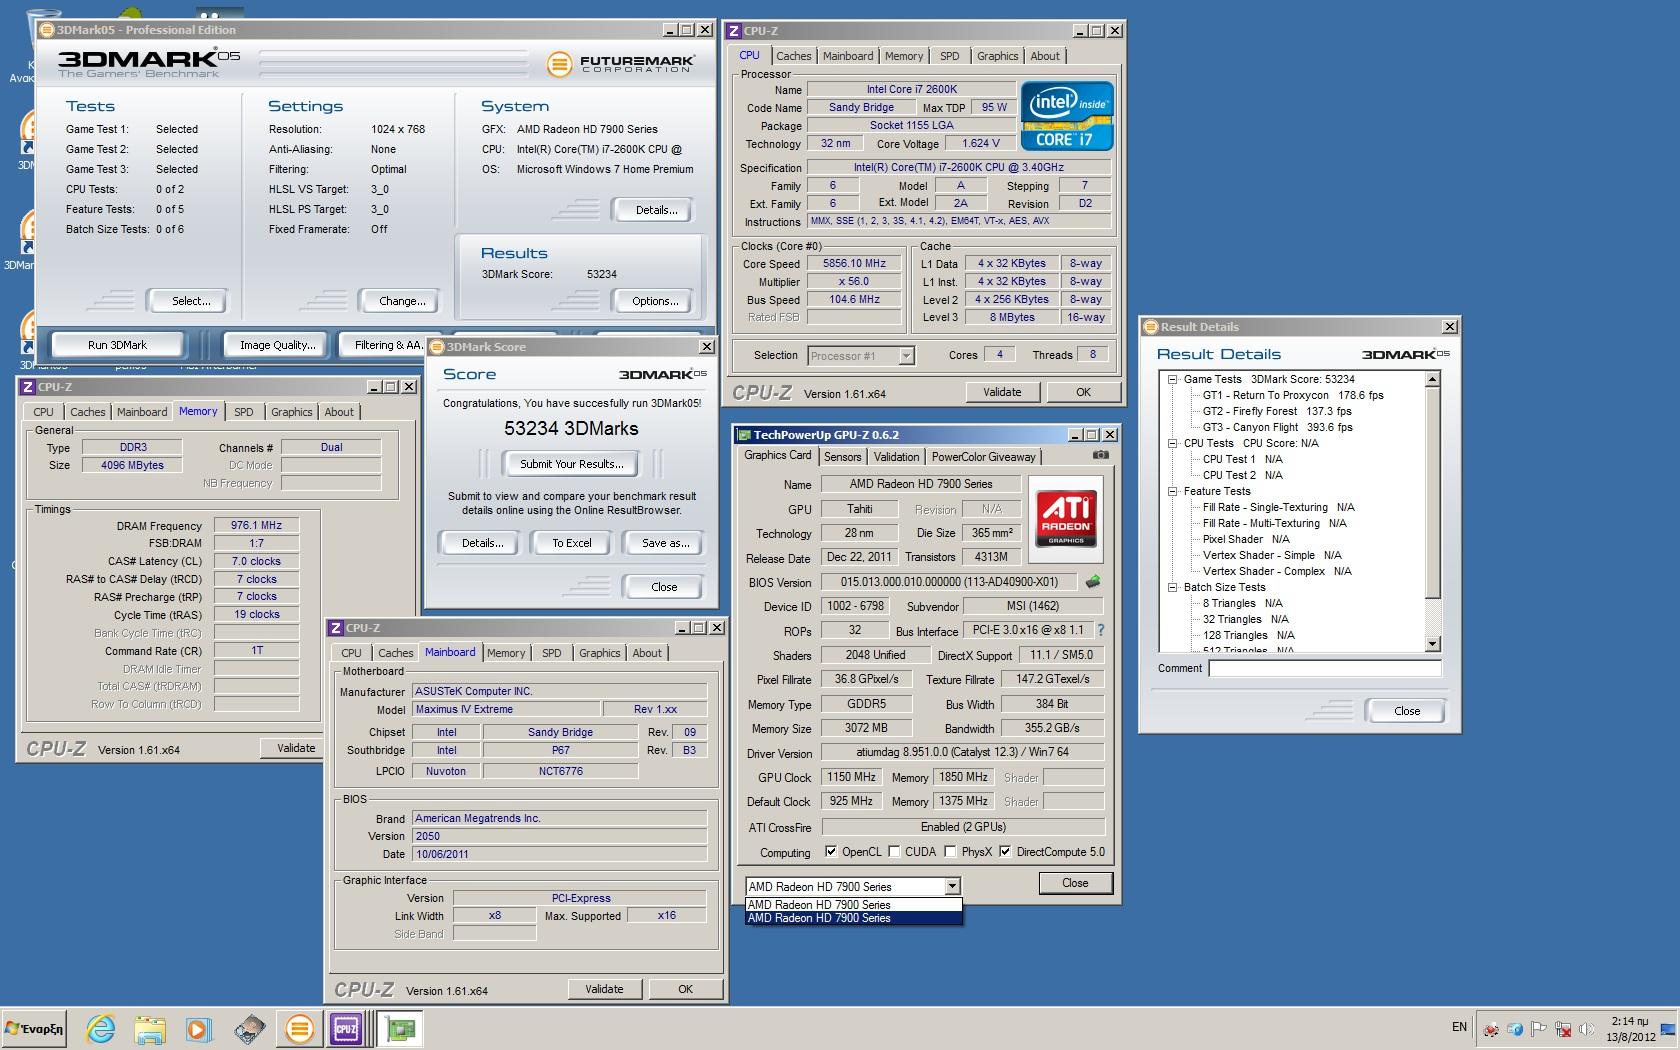Toggle the CUDA checkbox
The image size is (1680, 1050).
point(894,852)
